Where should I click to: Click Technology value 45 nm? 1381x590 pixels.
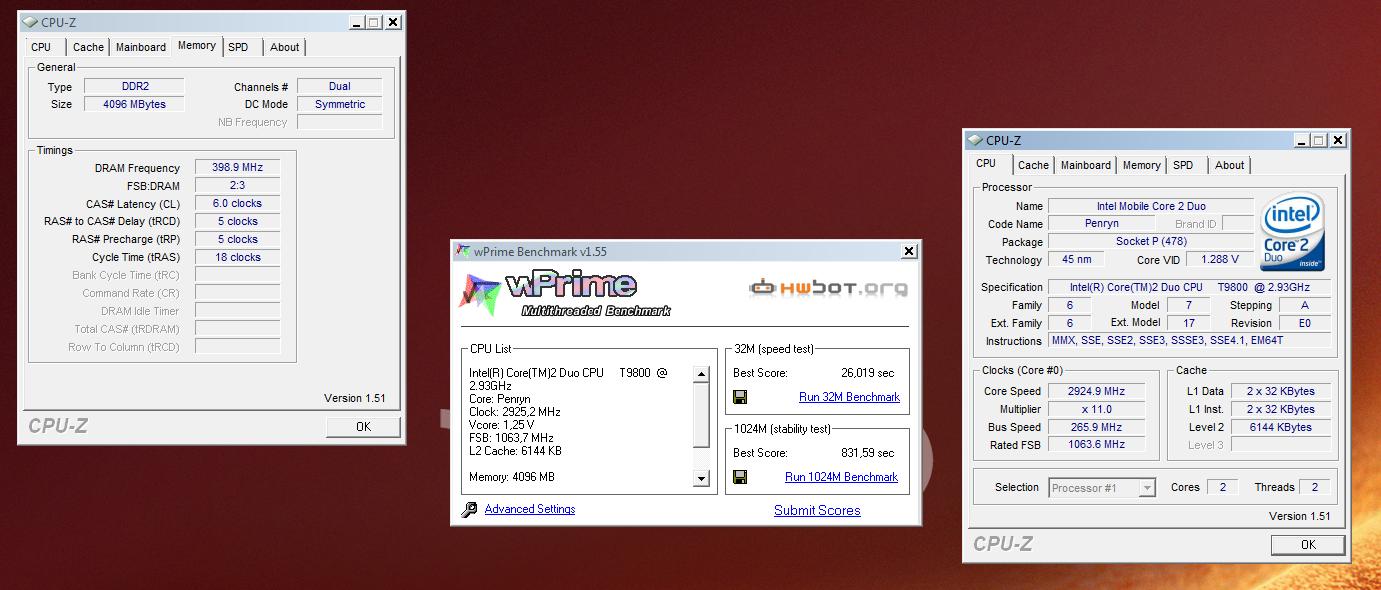(1076, 260)
